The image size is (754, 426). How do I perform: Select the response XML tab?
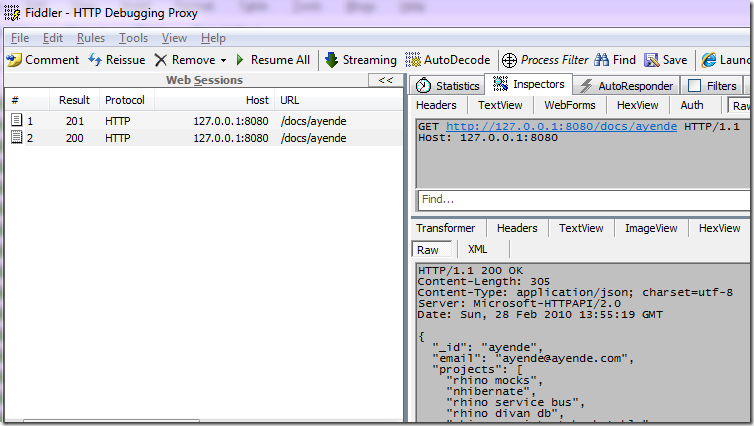pos(478,249)
